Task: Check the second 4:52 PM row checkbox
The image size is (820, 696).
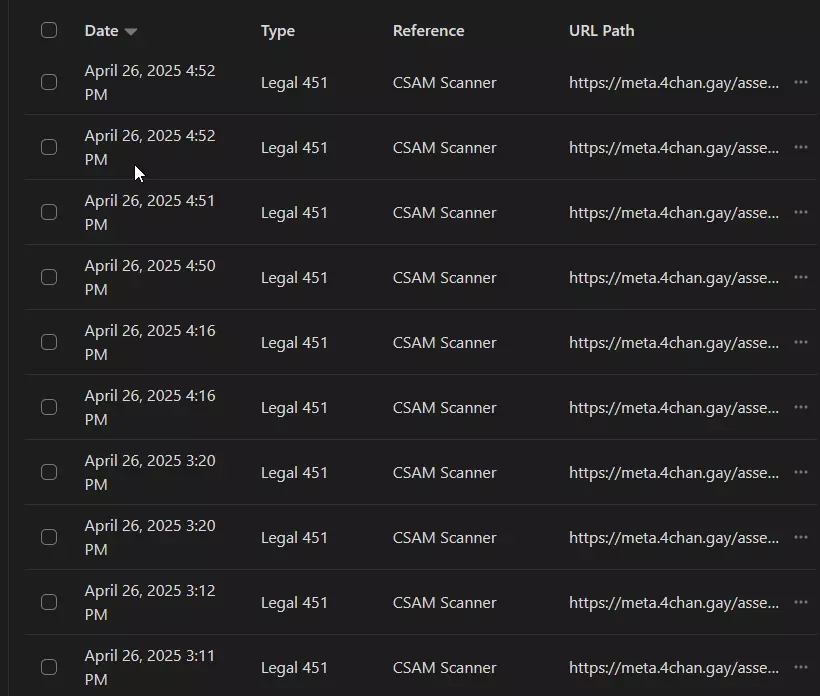Action: pyautogui.click(x=49, y=147)
